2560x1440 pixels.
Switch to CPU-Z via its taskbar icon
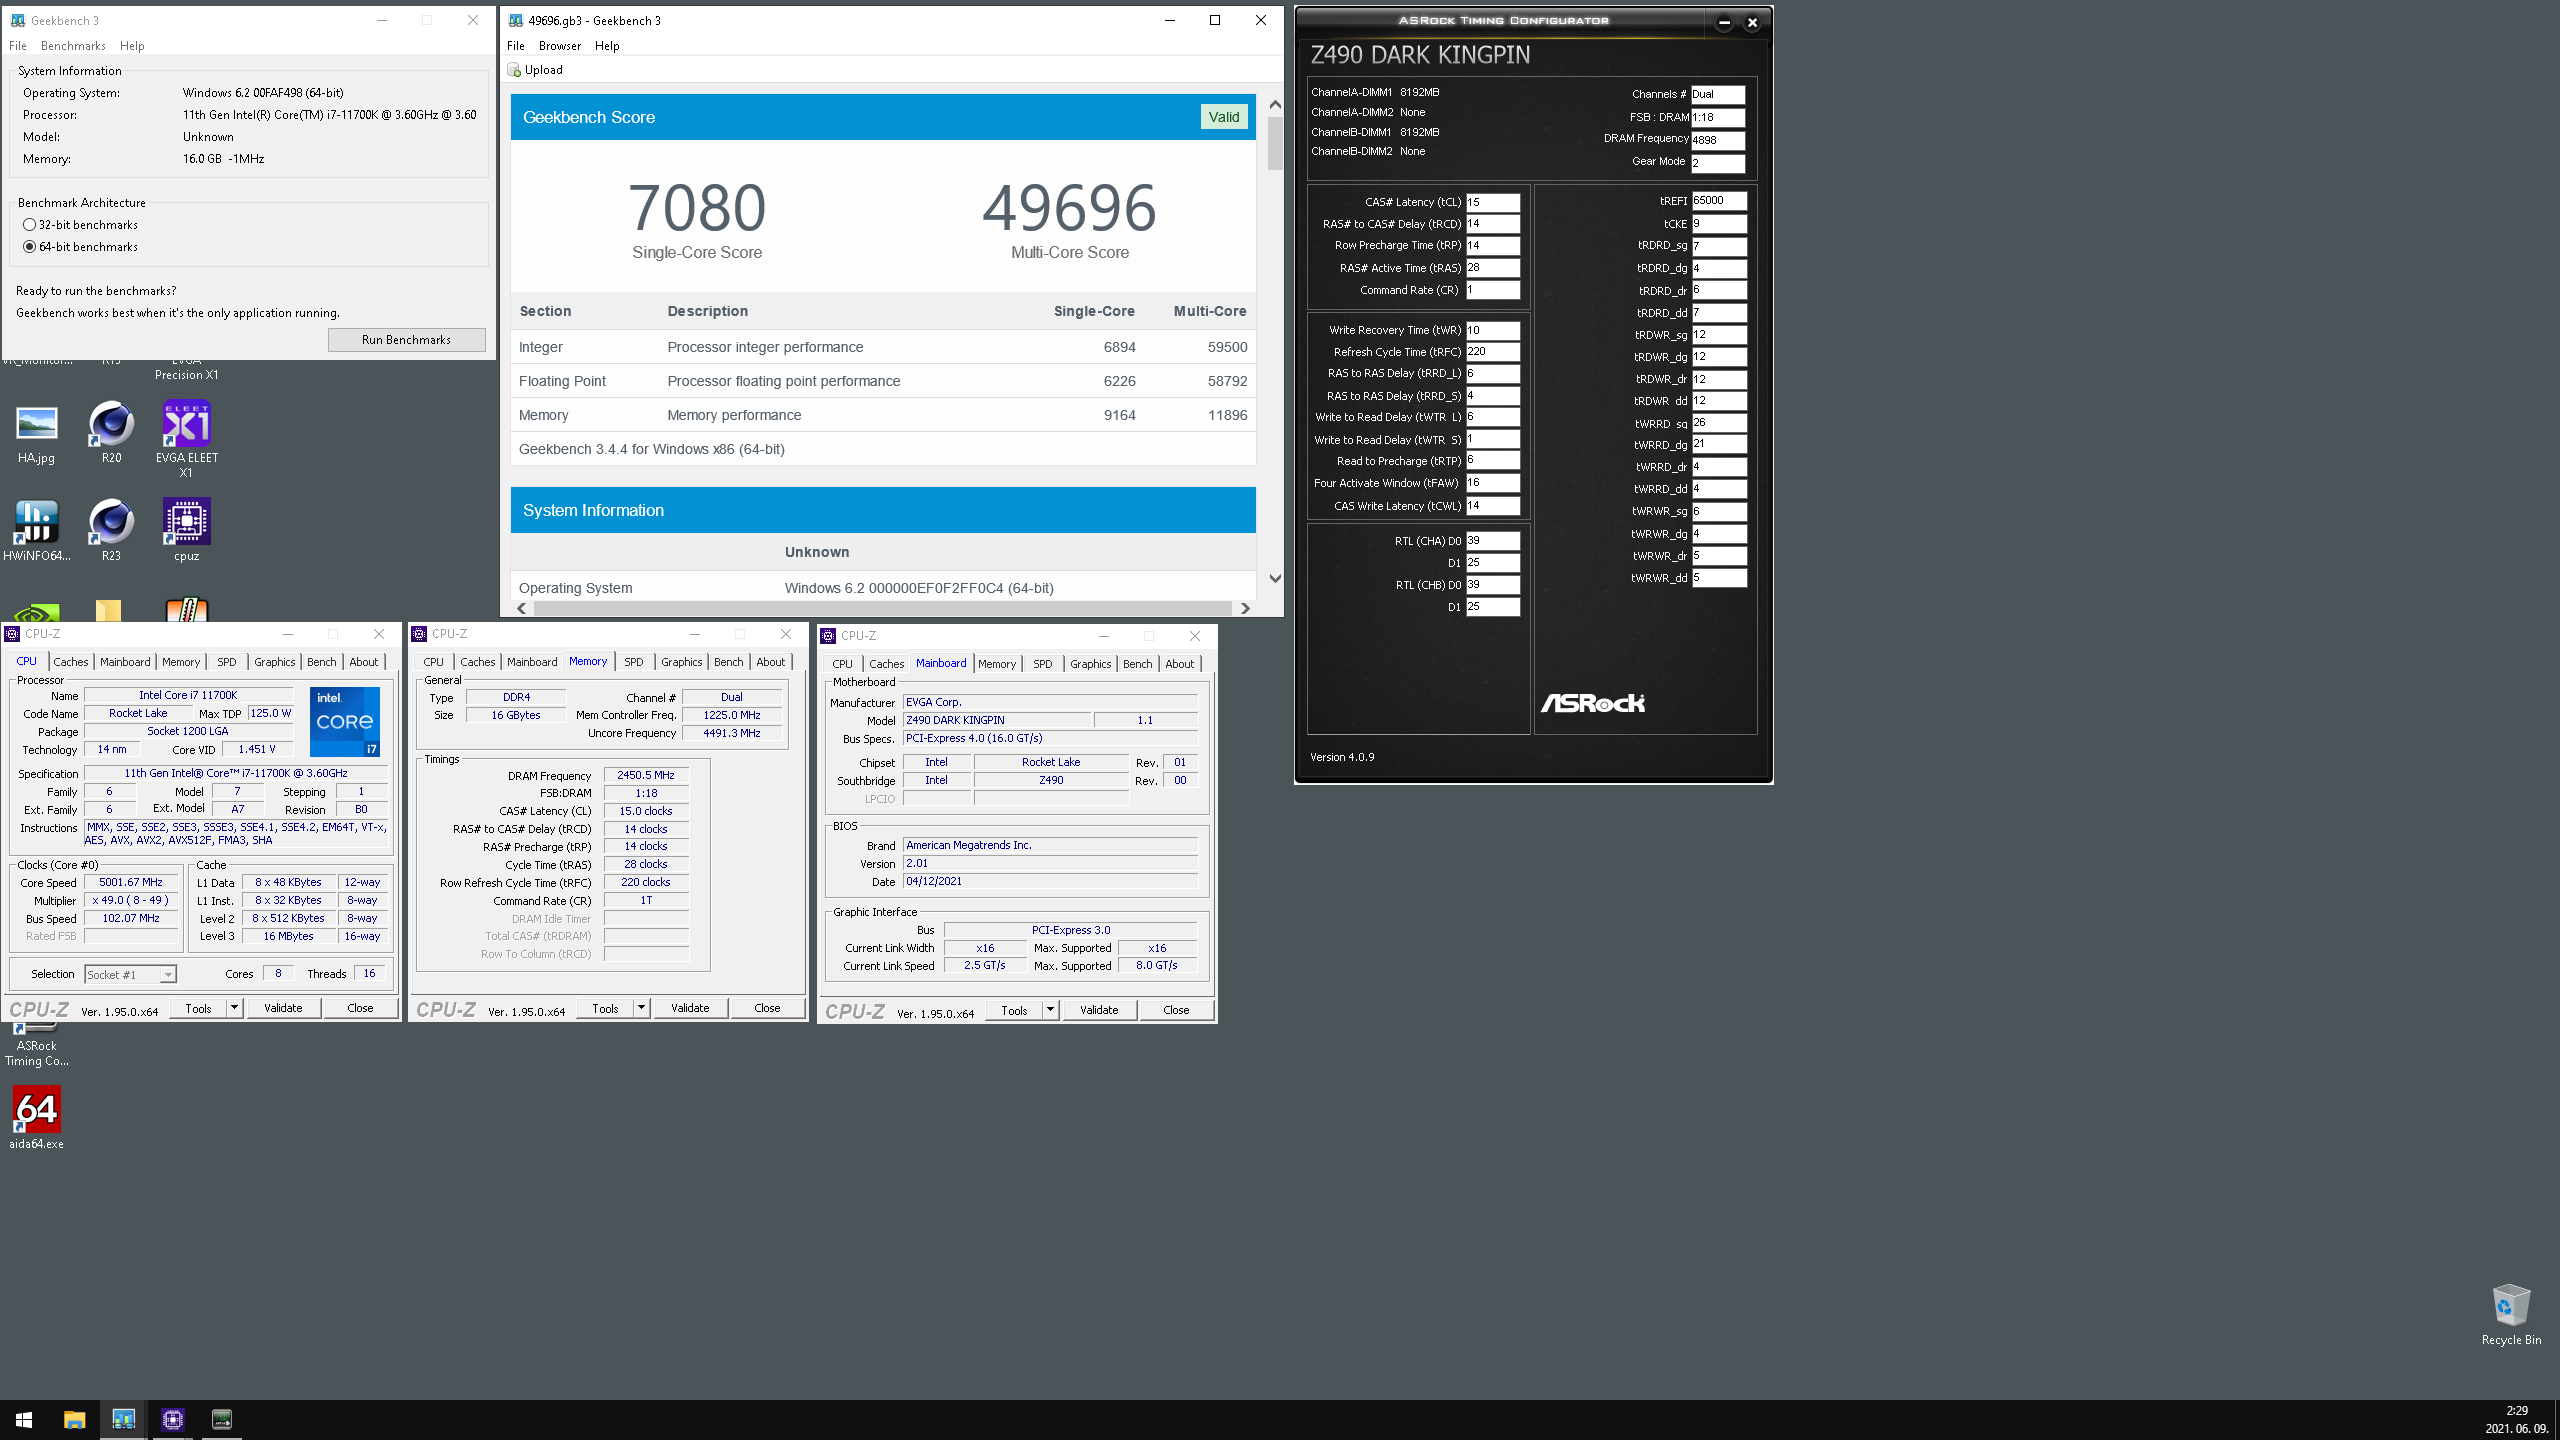(x=172, y=1420)
